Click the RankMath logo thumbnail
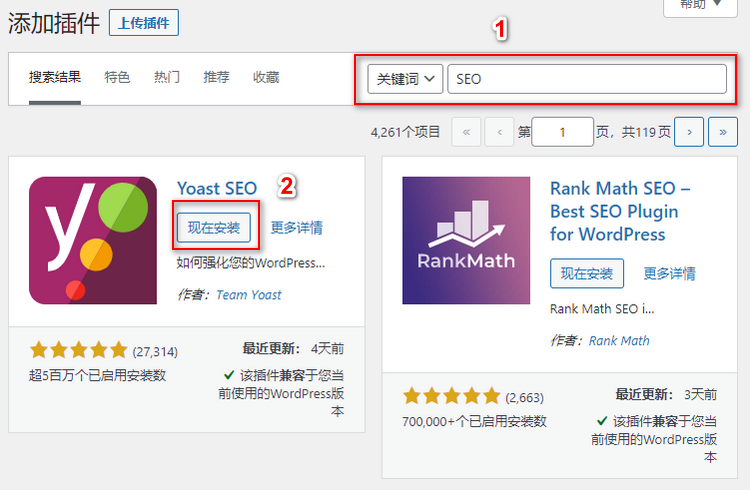This screenshot has height=490, width=750. (x=466, y=240)
